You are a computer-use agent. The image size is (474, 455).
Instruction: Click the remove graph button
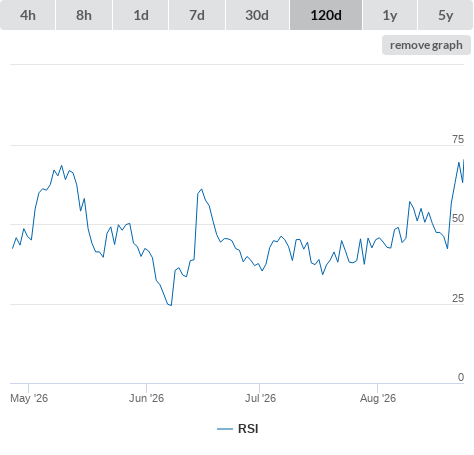coord(426,45)
